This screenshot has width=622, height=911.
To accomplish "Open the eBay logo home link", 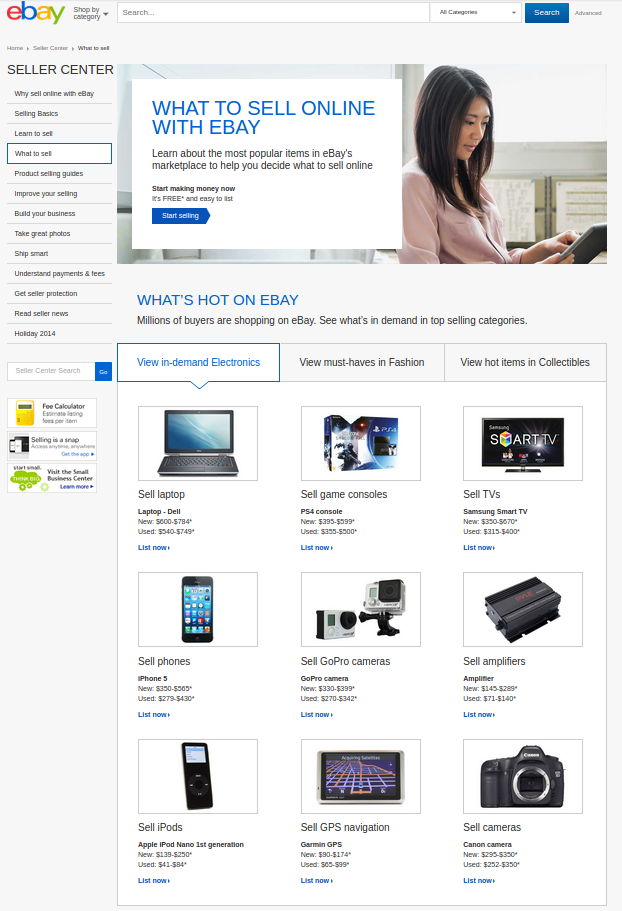I will (35, 12).
